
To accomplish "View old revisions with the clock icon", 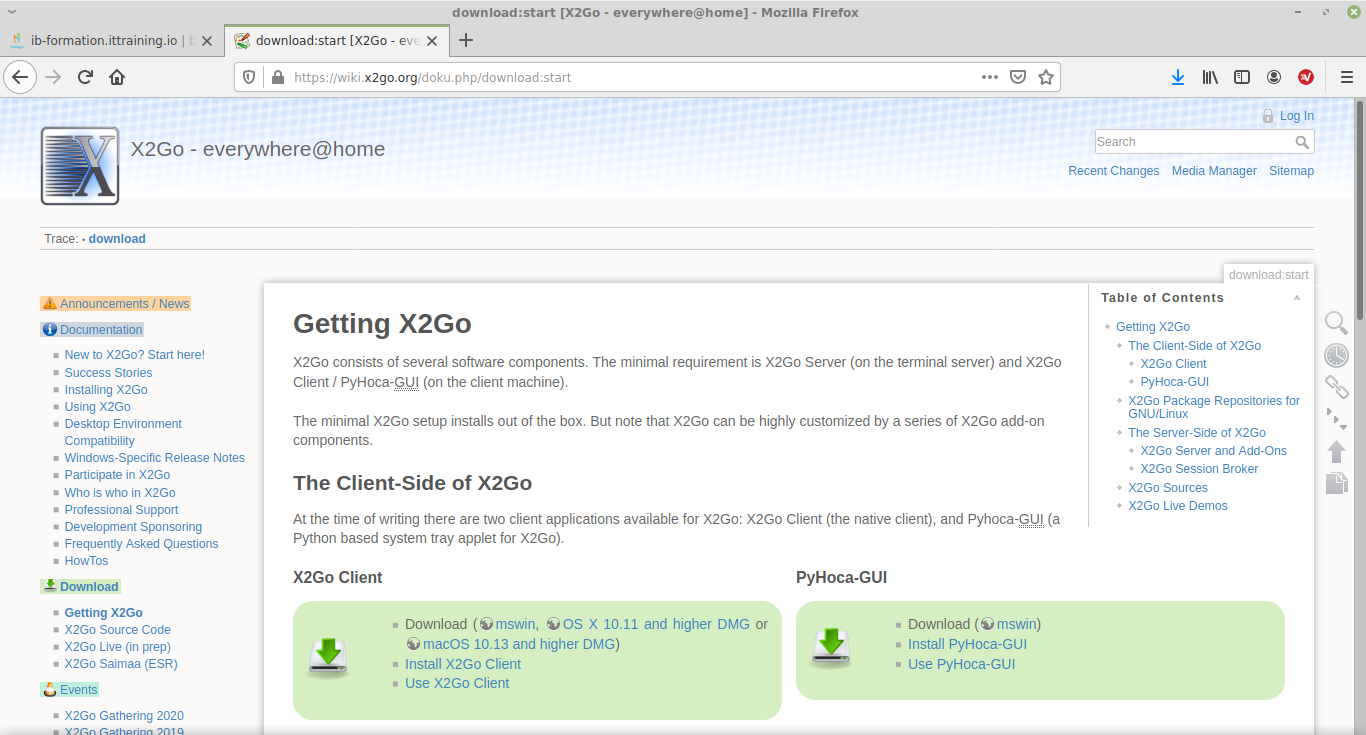I will pyautogui.click(x=1337, y=355).
